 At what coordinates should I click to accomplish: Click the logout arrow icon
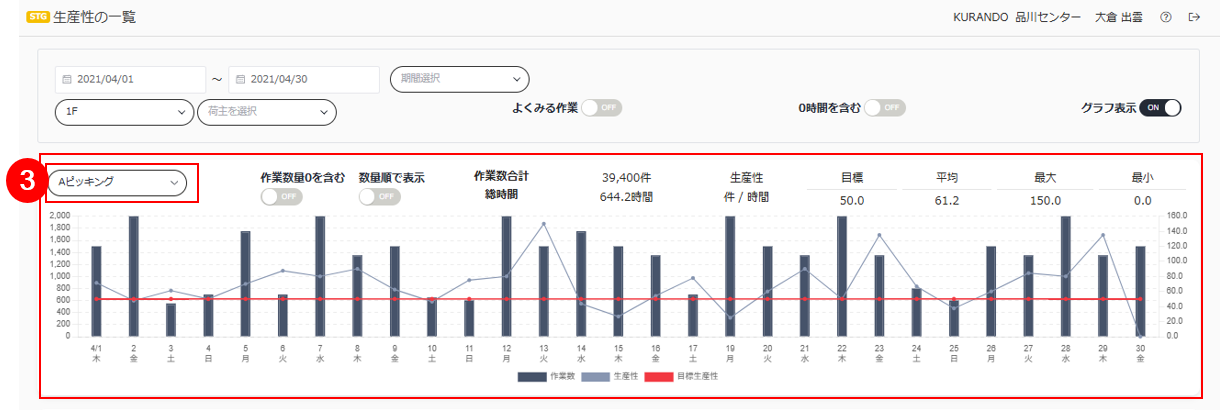tap(1193, 17)
